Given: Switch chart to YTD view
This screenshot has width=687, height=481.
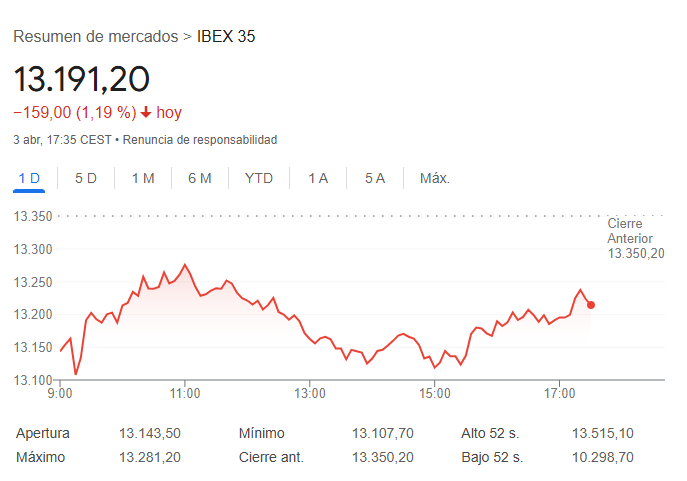Looking at the screenshot, I should click(259, 179).
